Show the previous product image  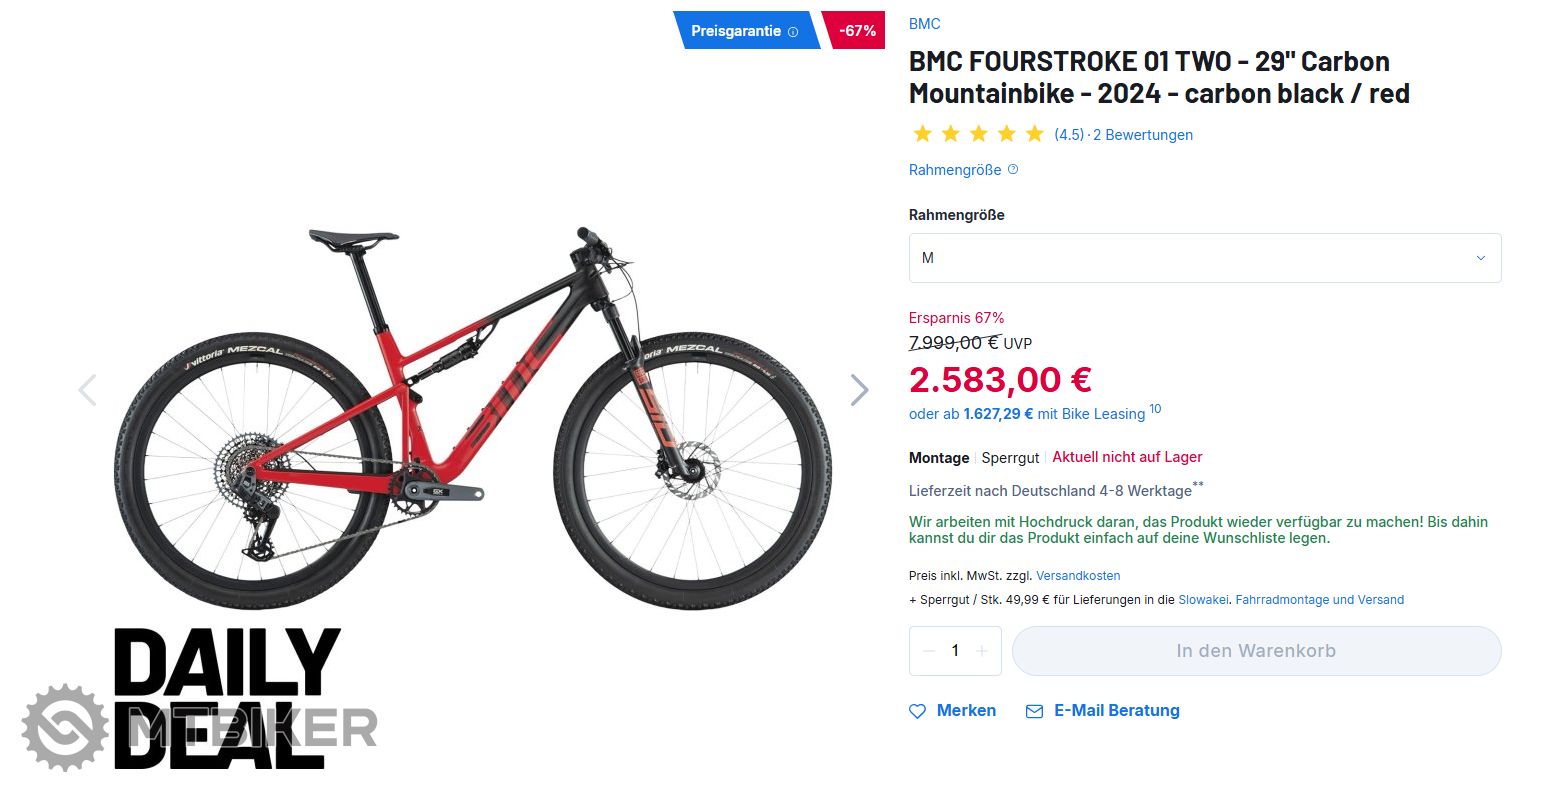pos(88,390)
